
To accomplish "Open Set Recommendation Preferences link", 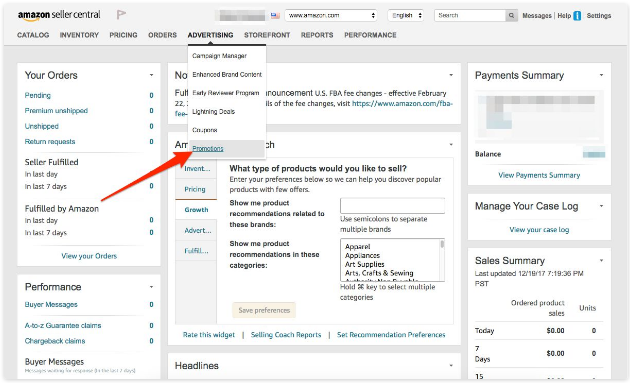I will [x=391, y=335].
